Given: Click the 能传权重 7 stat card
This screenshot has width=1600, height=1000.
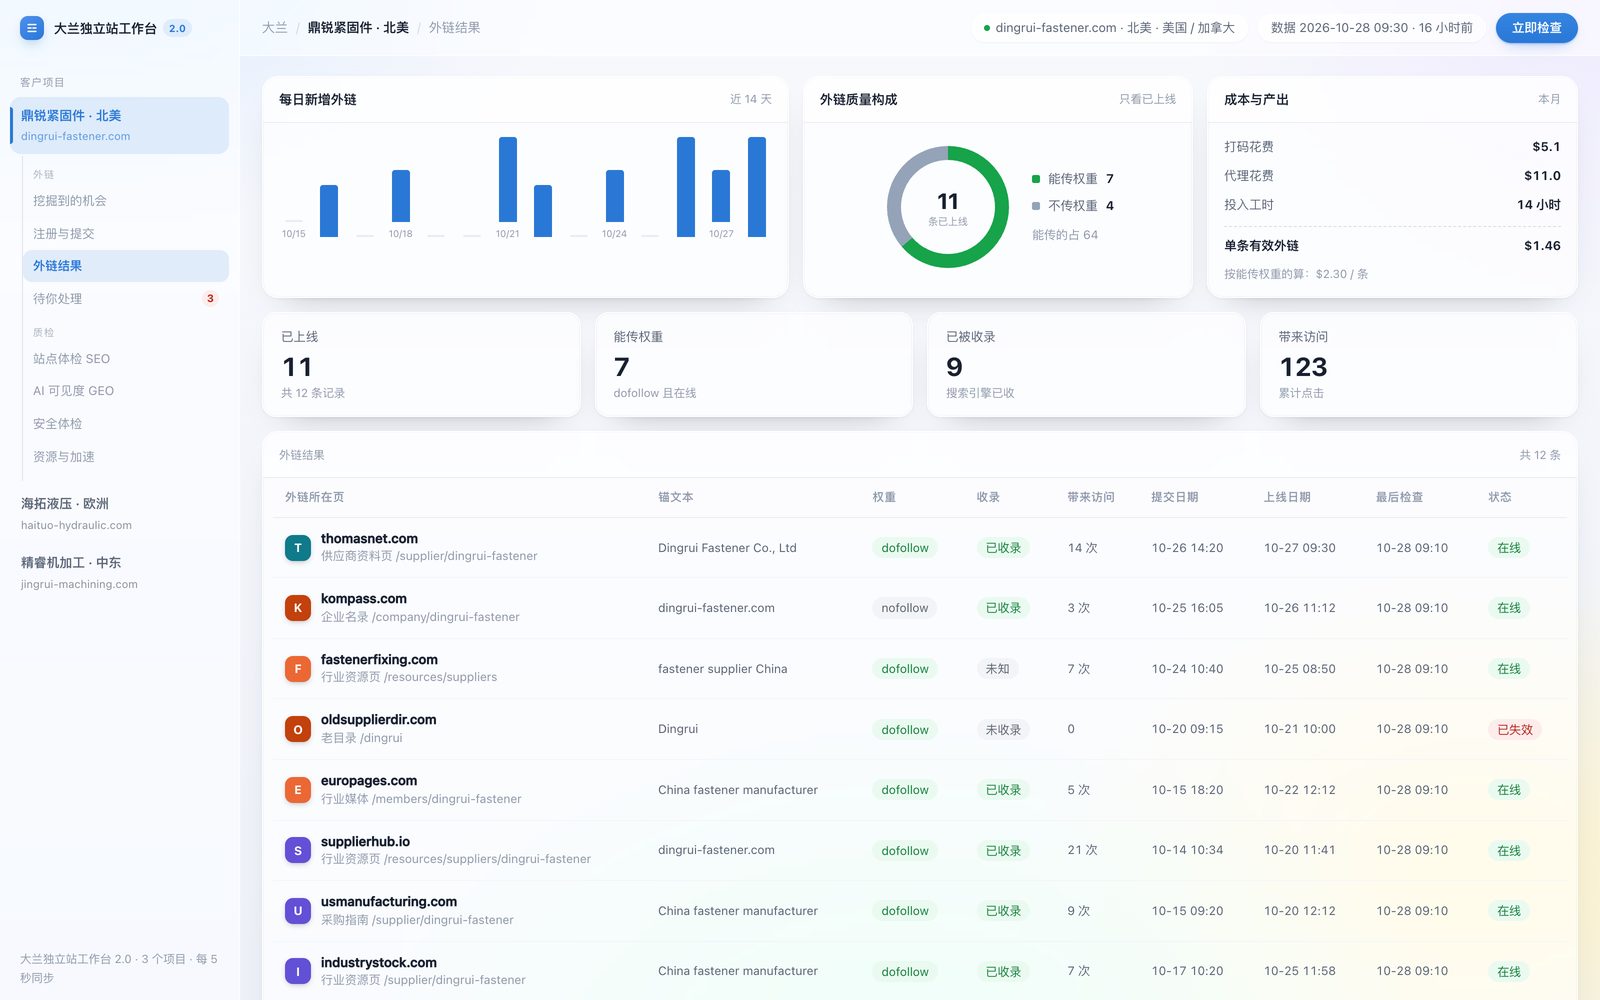Looking at the screenshot, I should point(753,365).
